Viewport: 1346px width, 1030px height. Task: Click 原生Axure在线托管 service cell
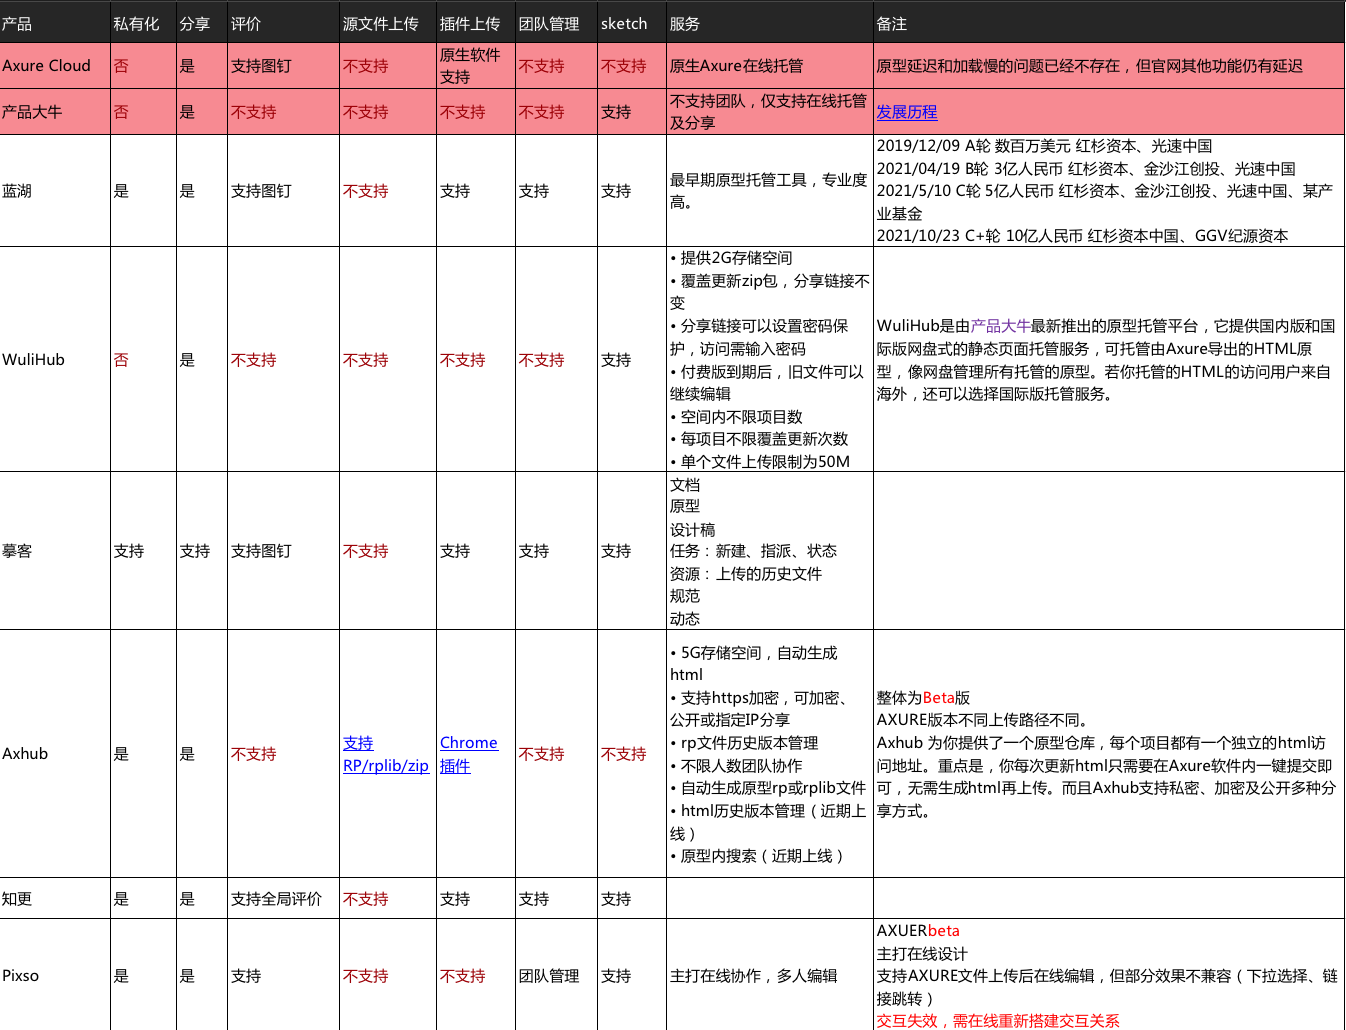(x=770, y=66)
